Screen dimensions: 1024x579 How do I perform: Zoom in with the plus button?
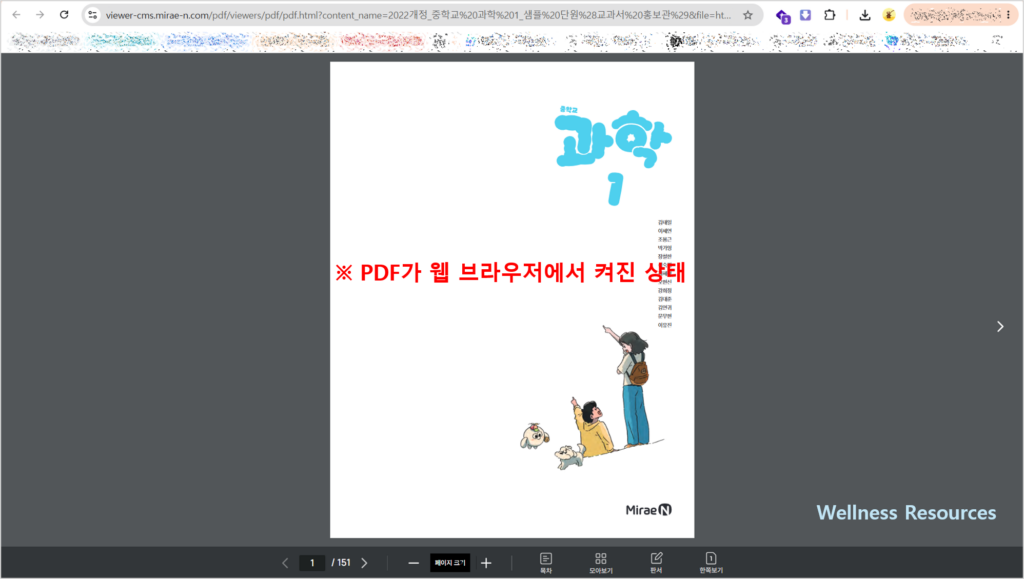click(486, 563)
